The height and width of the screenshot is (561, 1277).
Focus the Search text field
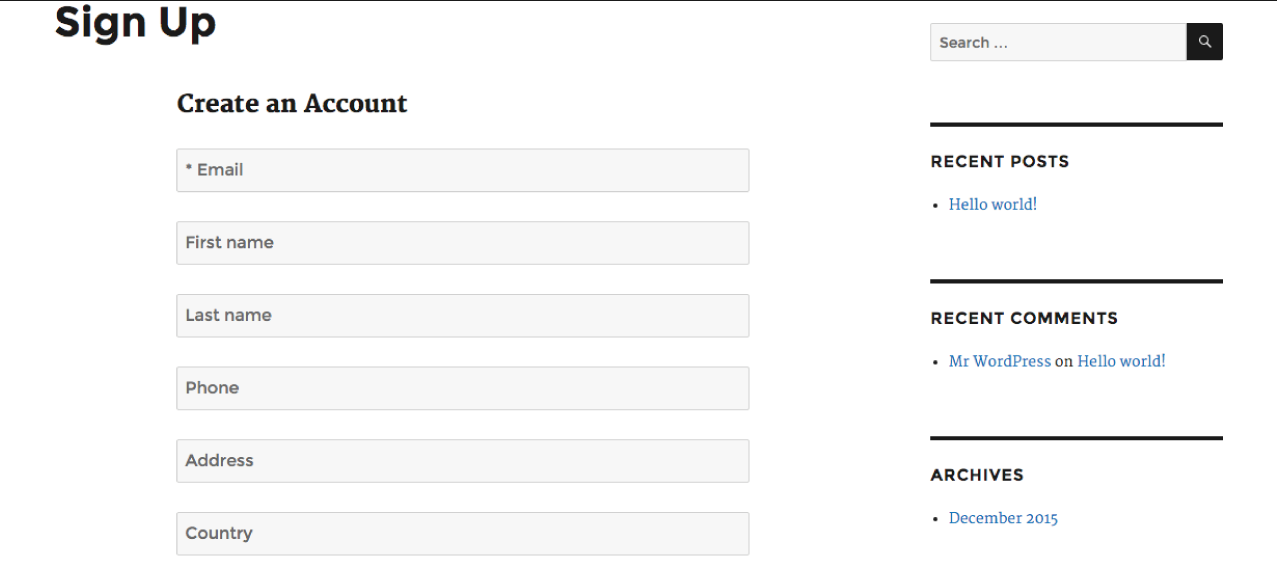[x=1057, y=42]
